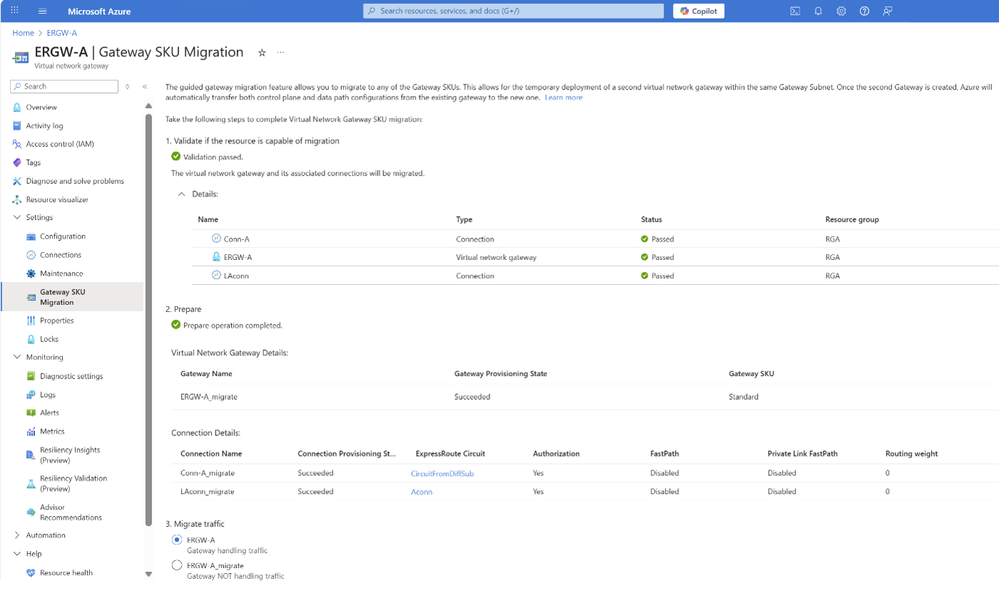Click the sidebar vertical scrollbar thumb
Image resolution: width=999 pixels, height=589 pixels.
pos(148,320)
